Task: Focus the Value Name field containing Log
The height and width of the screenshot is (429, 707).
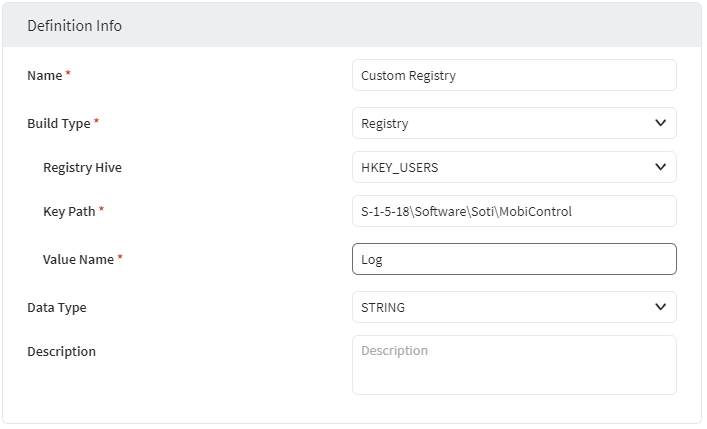Action: coord(514,259)
